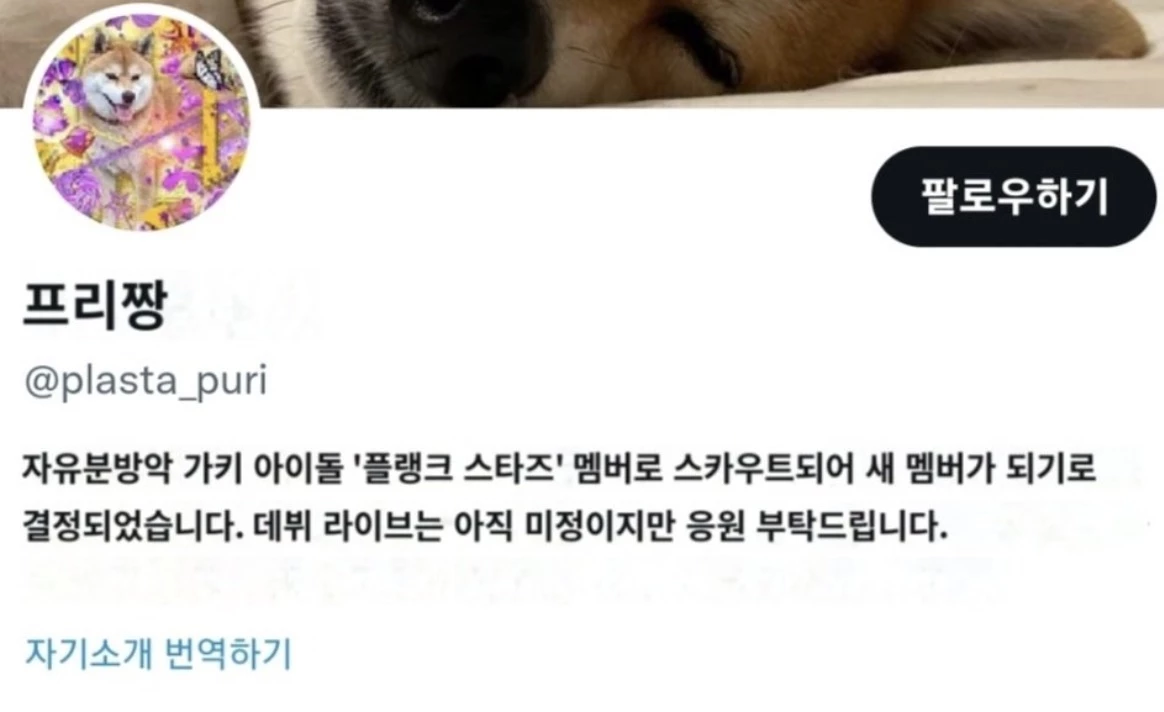1164x712 pixels.
Task: Click the butterfly in the profile avatar
Action: pyautogui.click(x=210, y=71)
